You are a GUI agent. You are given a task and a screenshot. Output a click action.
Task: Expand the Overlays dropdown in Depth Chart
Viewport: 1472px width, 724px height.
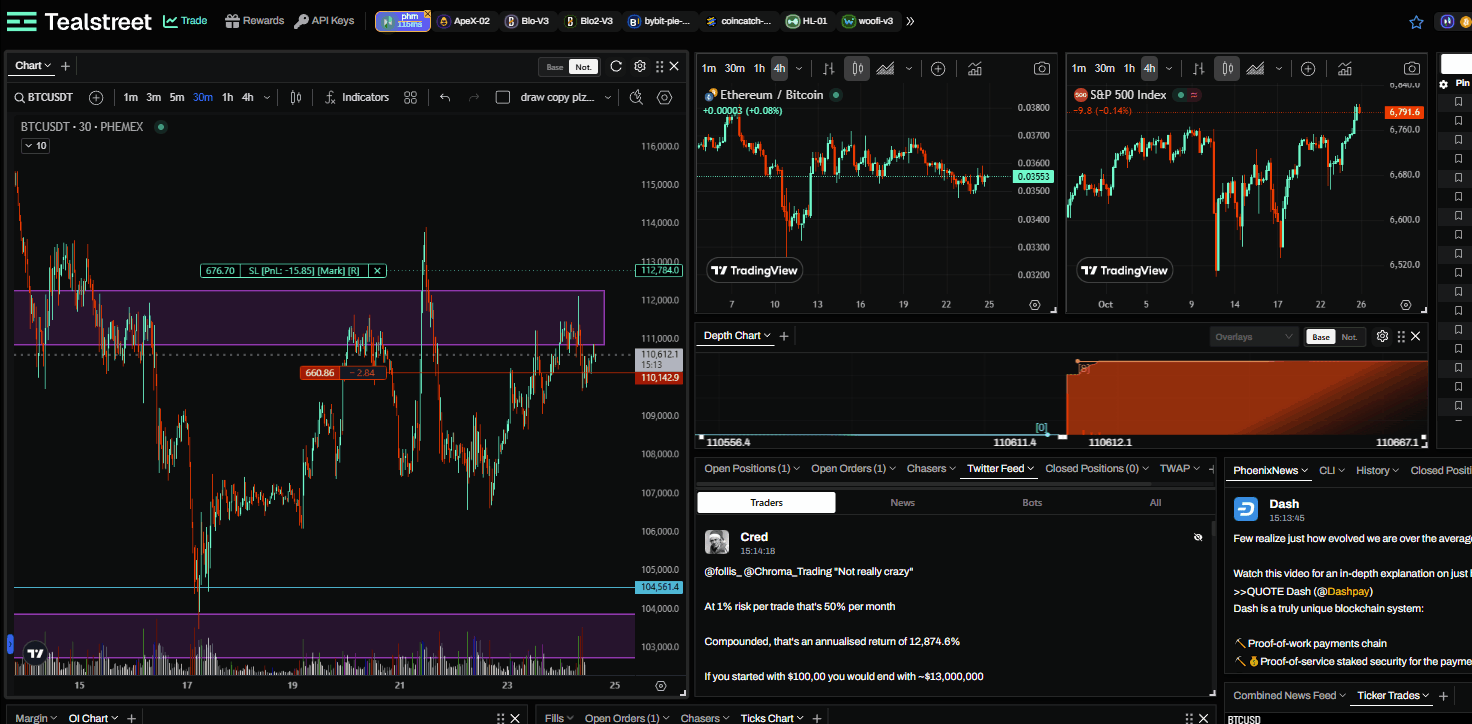[1253, 337]
